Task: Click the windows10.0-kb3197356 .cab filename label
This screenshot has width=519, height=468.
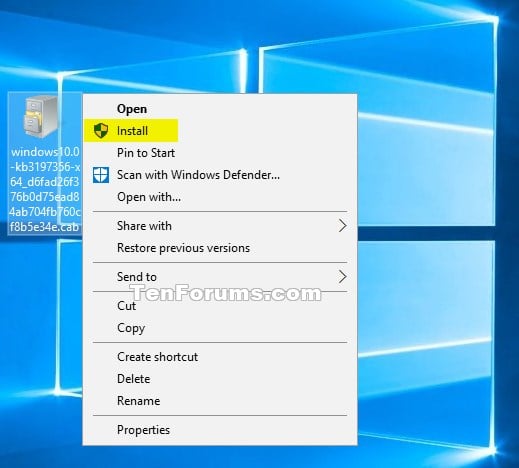Action: click(x=45, y=189)
